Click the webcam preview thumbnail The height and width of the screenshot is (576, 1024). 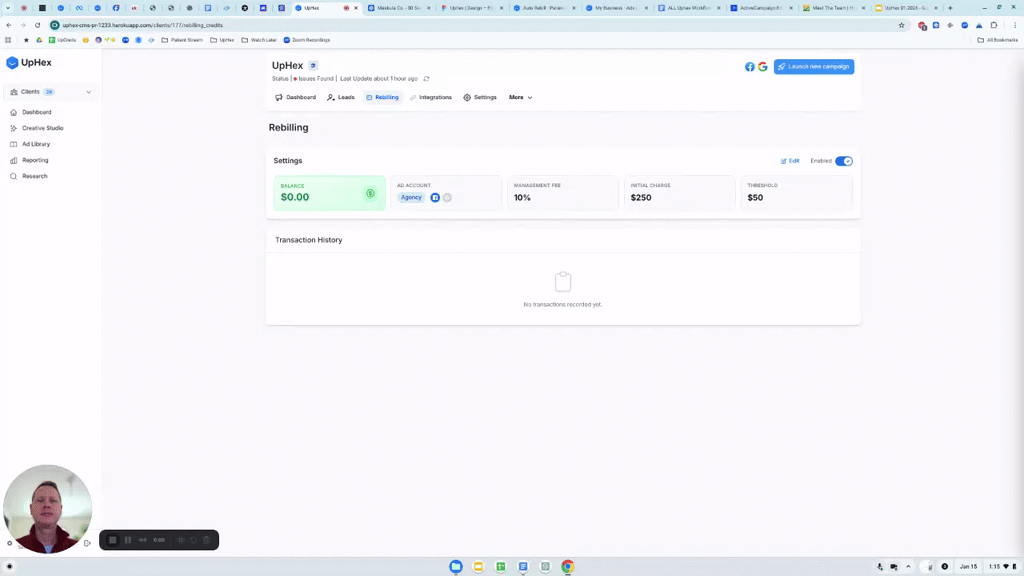[47, 509]
